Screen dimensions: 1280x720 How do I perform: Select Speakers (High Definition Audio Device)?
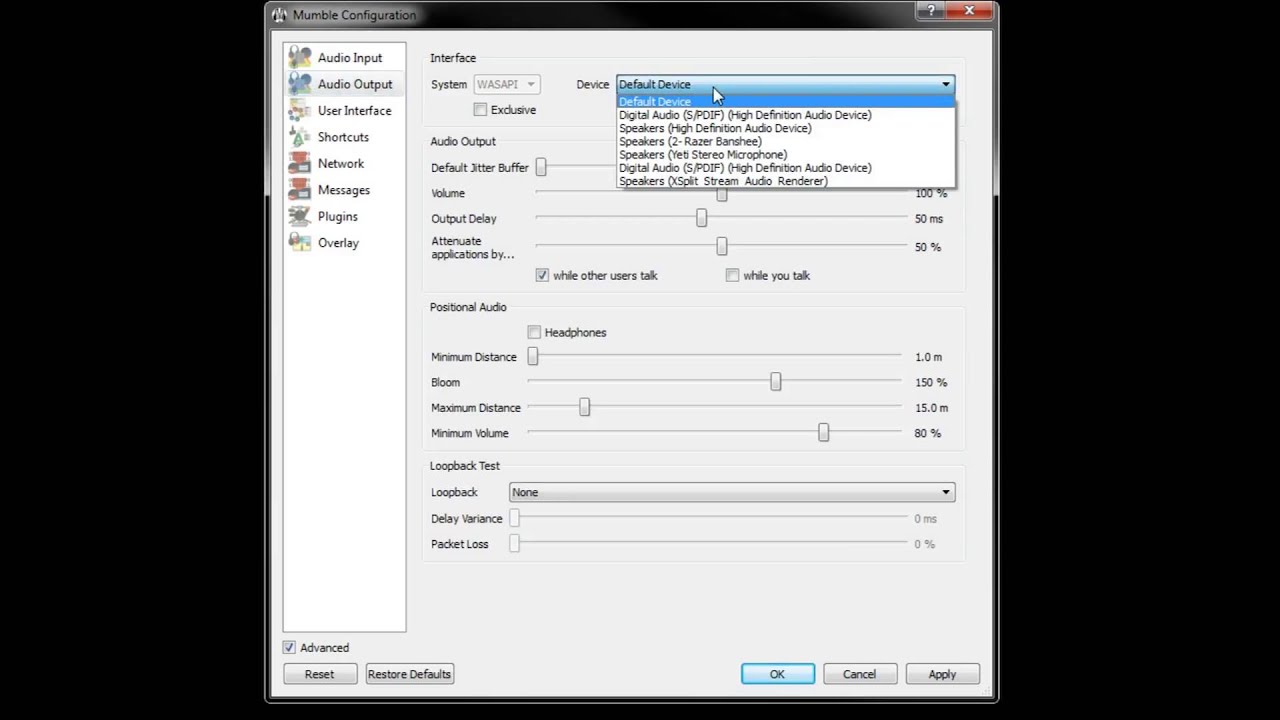786,128
